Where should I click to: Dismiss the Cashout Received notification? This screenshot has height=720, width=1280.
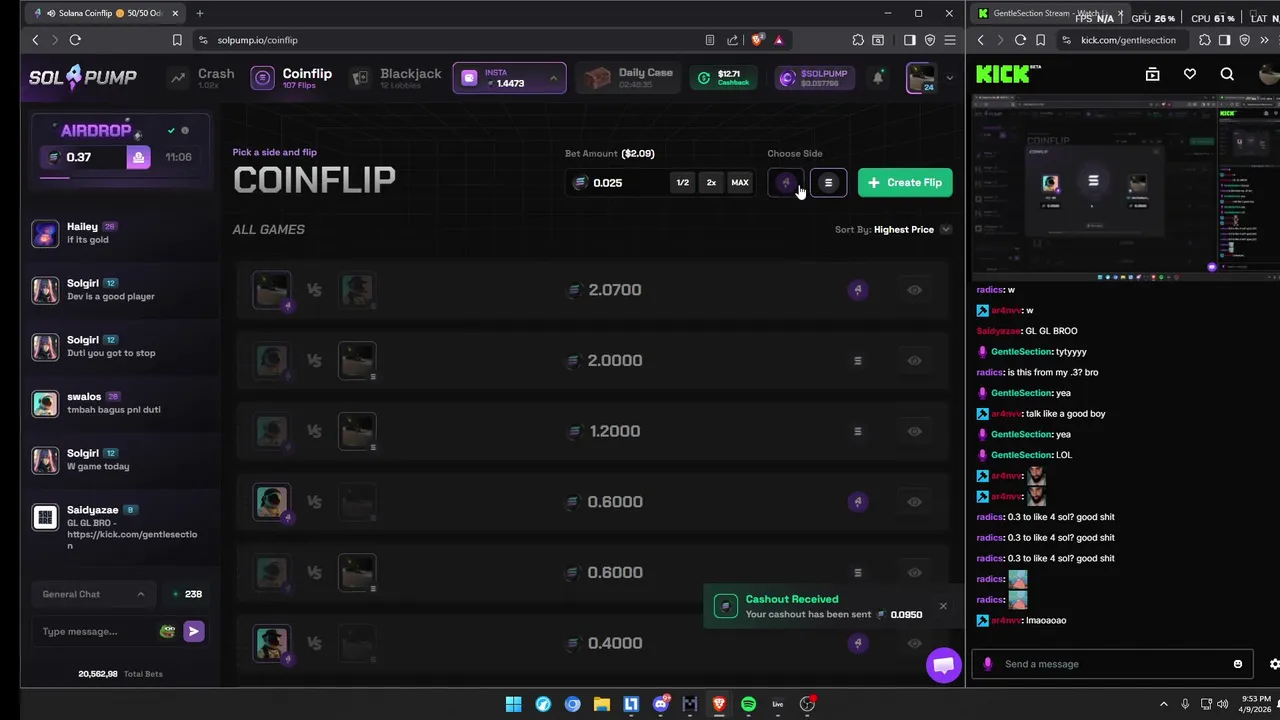coord(942,606)
